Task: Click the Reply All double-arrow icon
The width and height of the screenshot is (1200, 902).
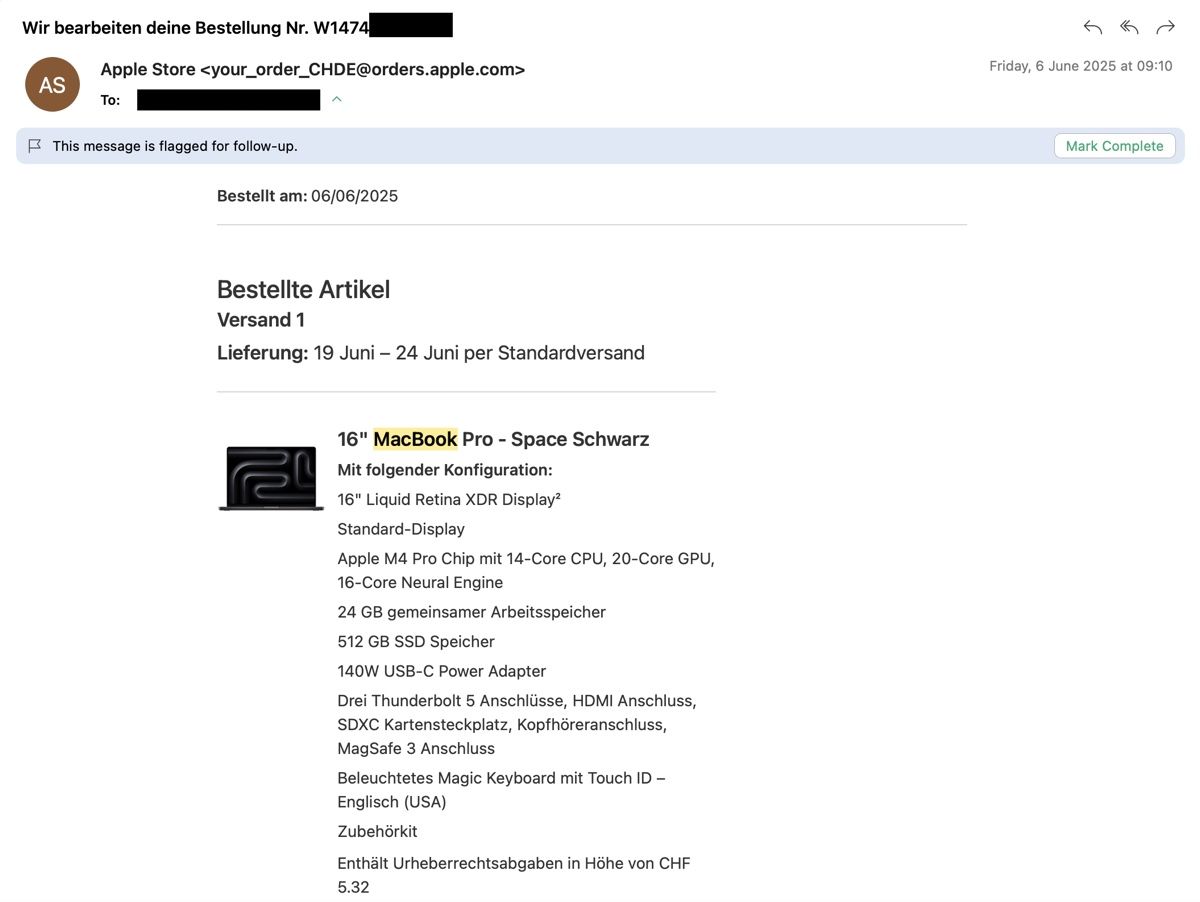Action: tap(1129, 27)
